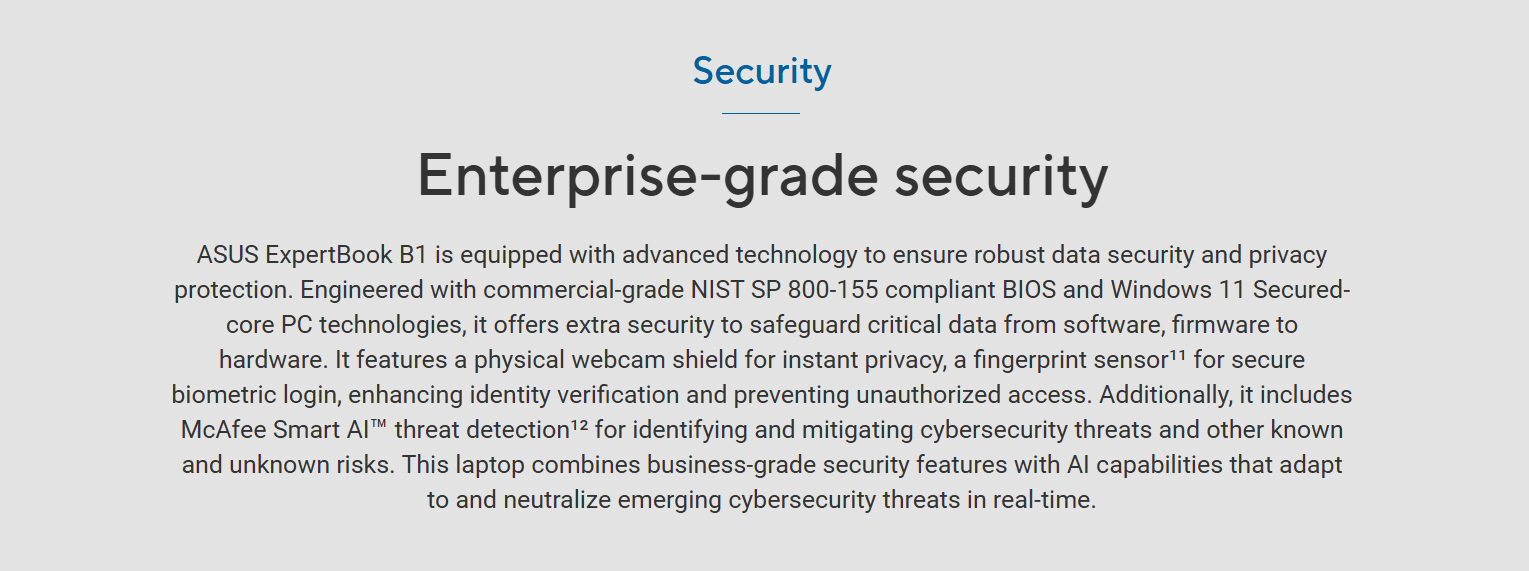Click the ASUS ExpertBook B1 text
The image size is (1529, 571).
point(312,255)
